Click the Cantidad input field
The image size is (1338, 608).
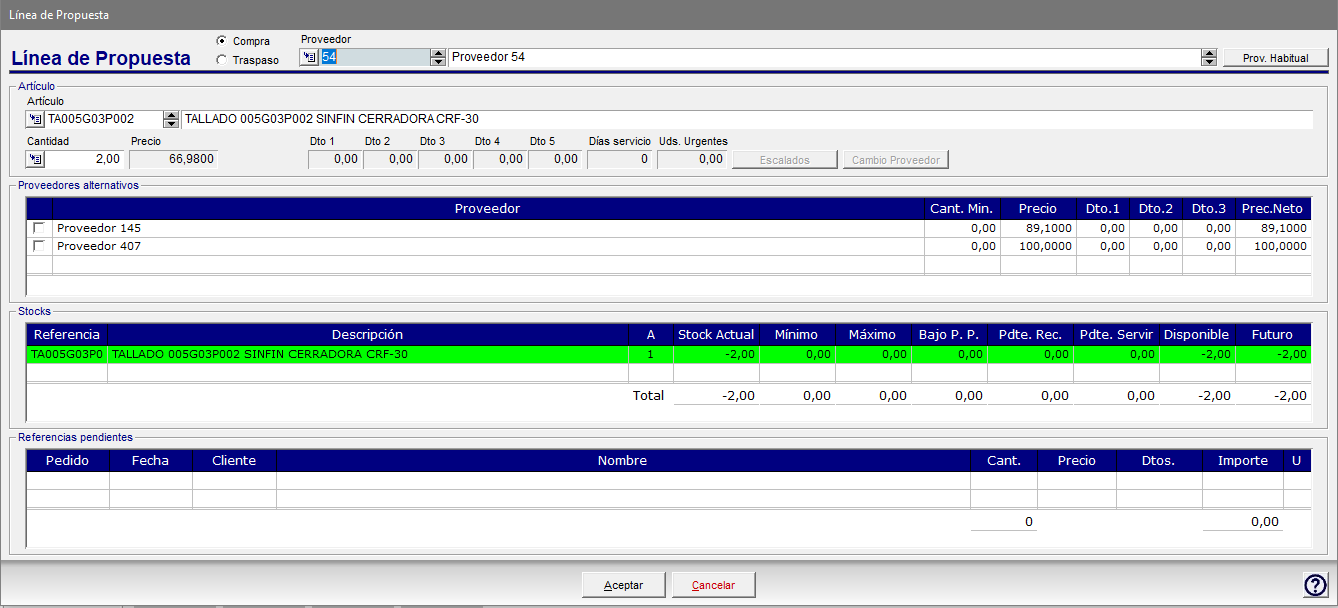coord(85,159)
